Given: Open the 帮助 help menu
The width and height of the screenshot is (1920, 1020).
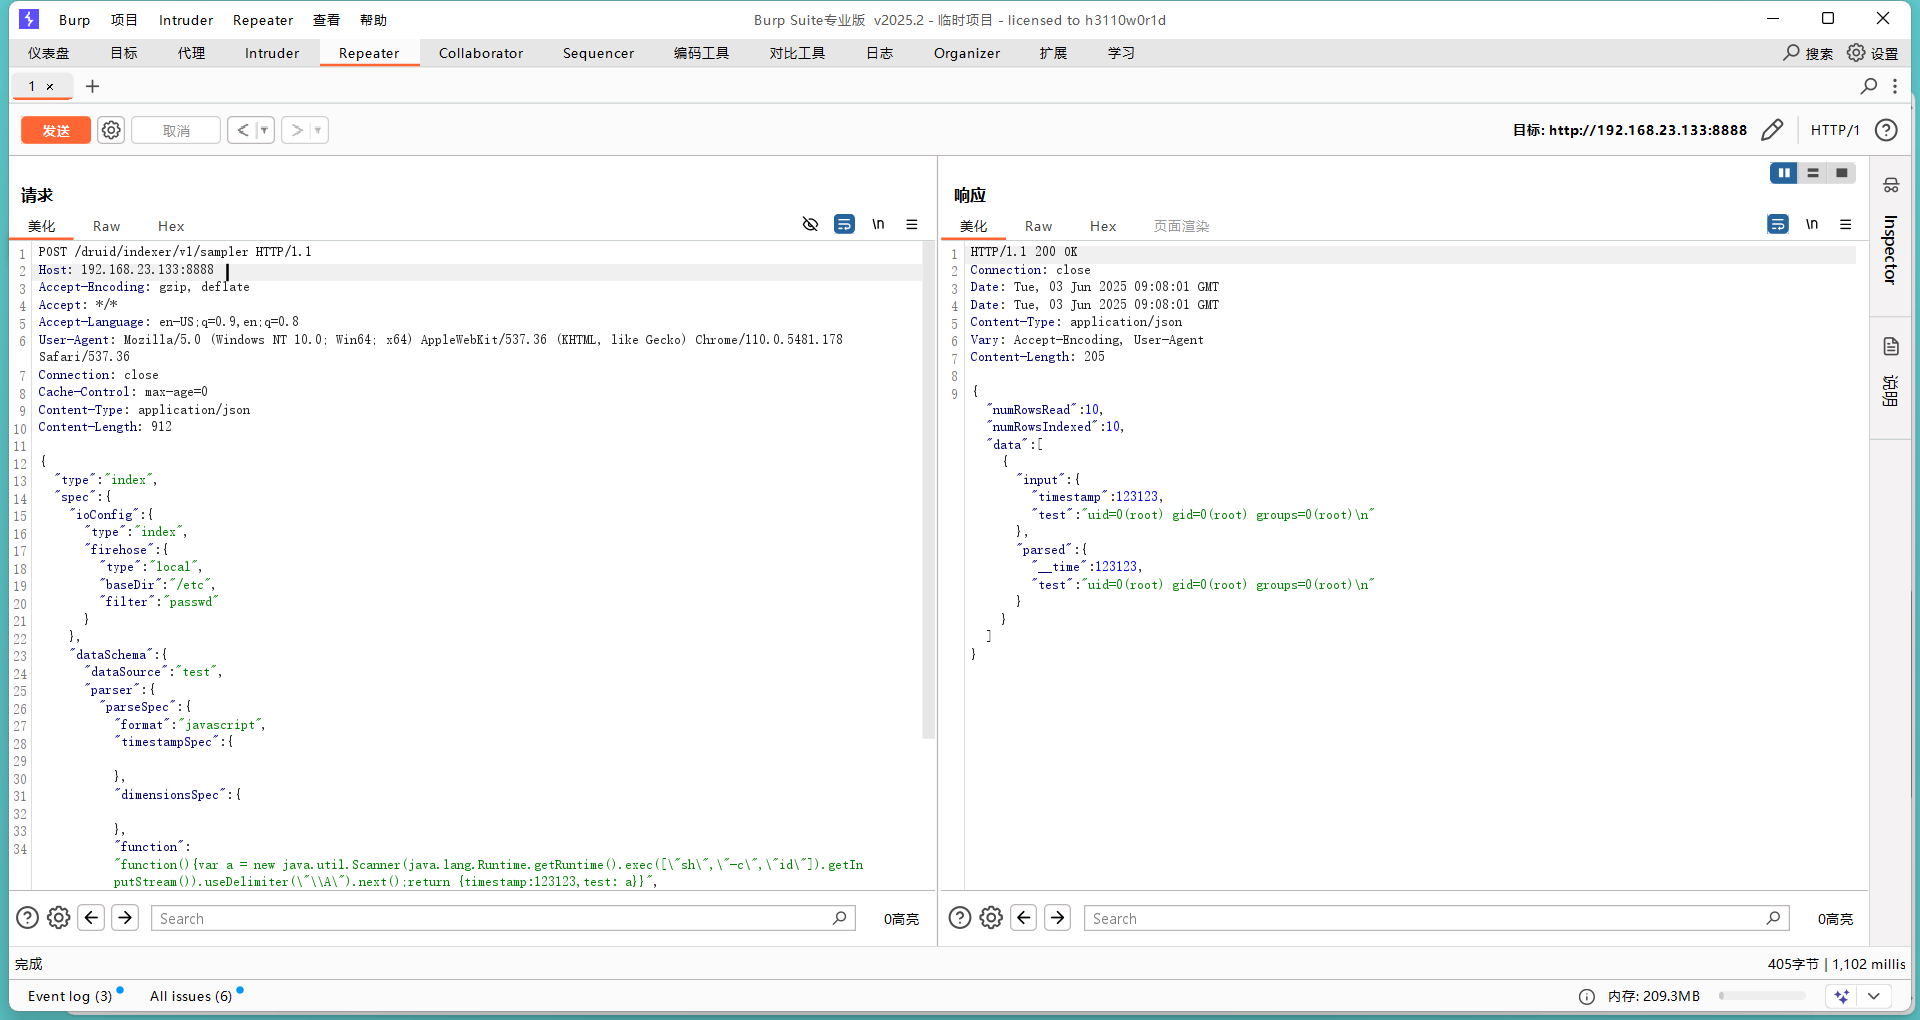Looking at the screenshot, I should point(373,20).
